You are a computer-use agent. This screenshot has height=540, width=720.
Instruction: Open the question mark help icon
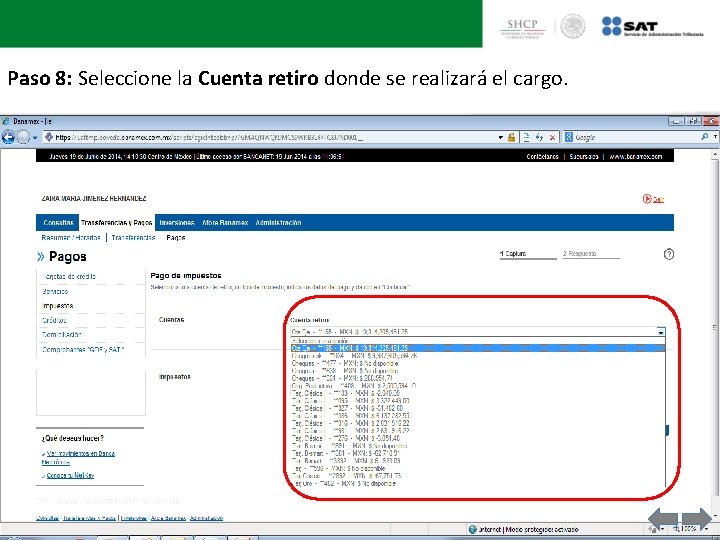[x=669, y=254]
